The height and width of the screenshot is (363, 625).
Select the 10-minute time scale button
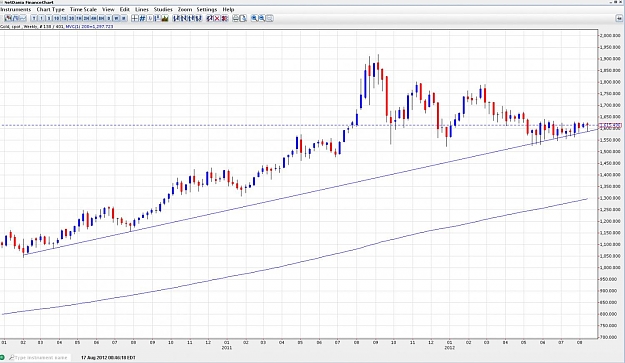56,18
